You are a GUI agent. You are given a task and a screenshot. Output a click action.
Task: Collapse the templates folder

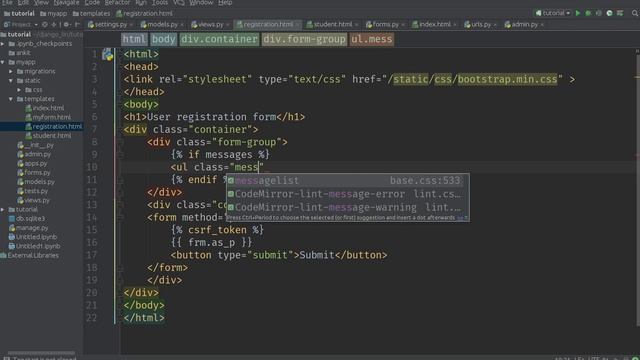tap(11, 99)
